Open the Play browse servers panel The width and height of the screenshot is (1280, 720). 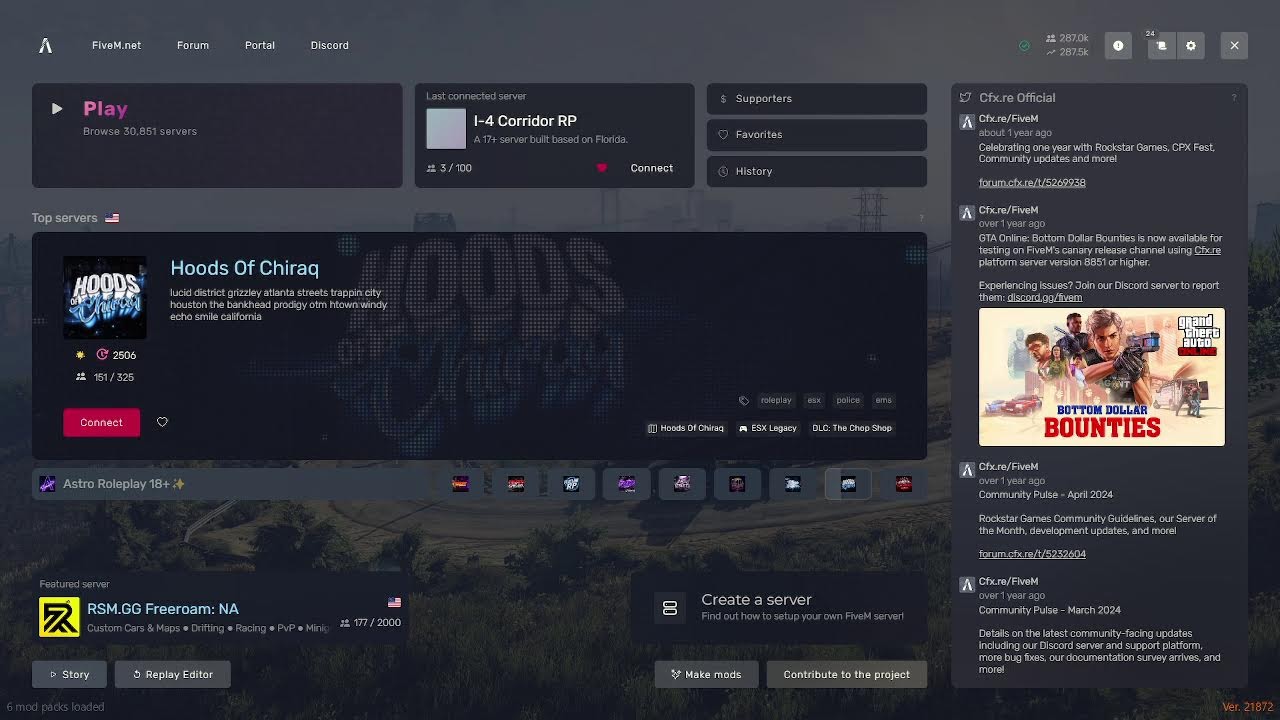tap(217, 135)
